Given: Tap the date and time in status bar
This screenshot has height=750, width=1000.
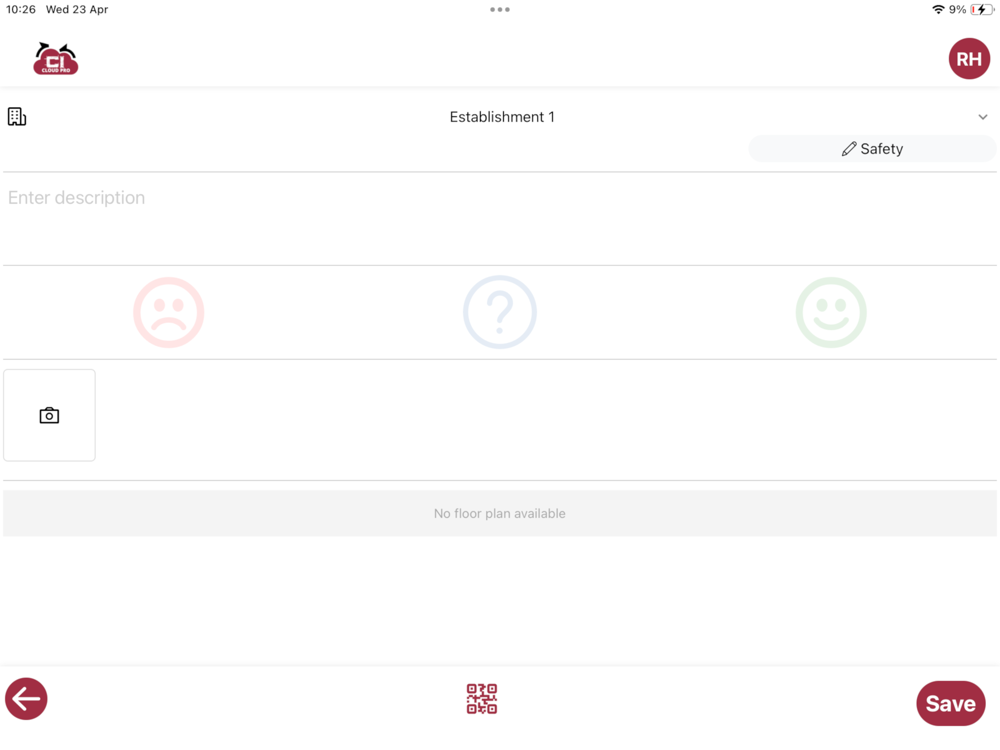Looking at the screenshot, I should 57,10.
